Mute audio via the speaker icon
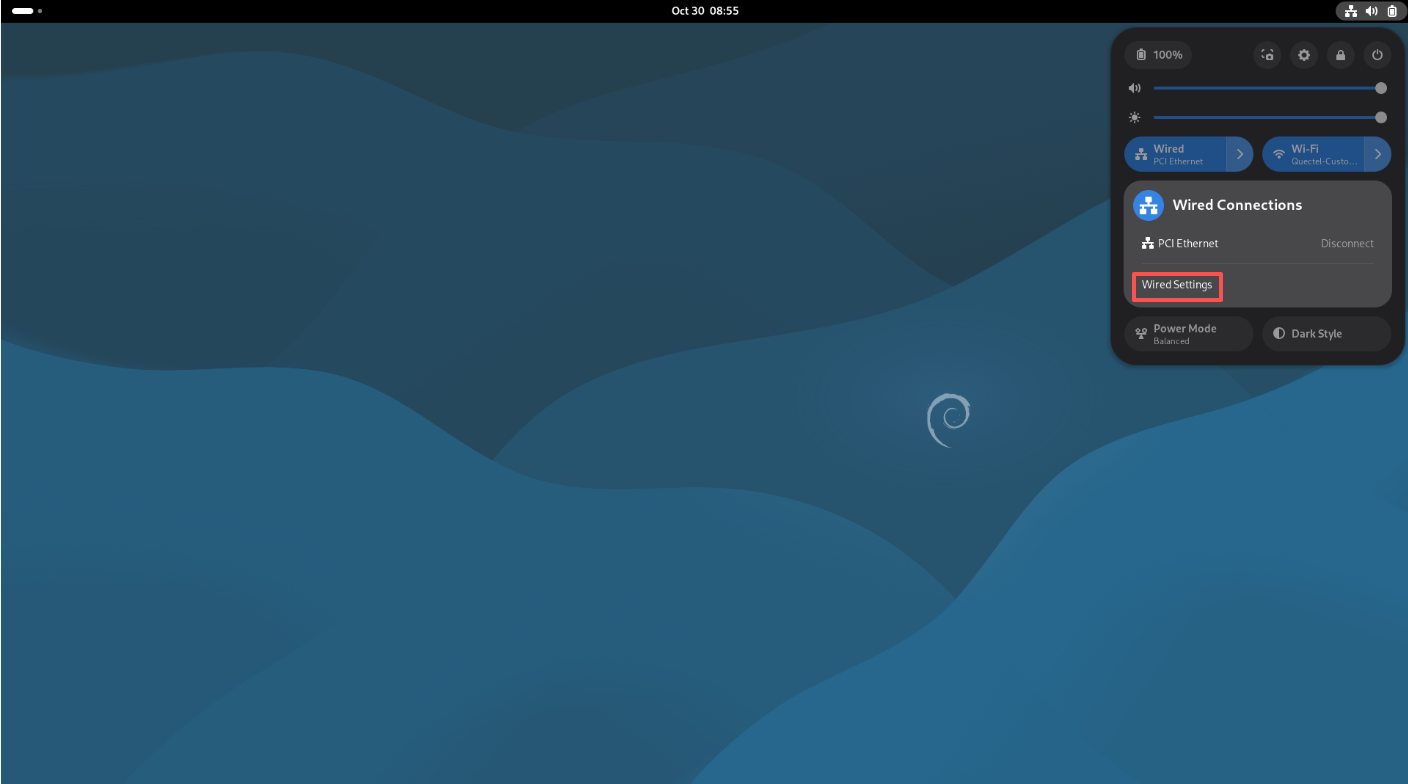Image resolution: width=1408 pixels, height=784 pixels. 1135,88
